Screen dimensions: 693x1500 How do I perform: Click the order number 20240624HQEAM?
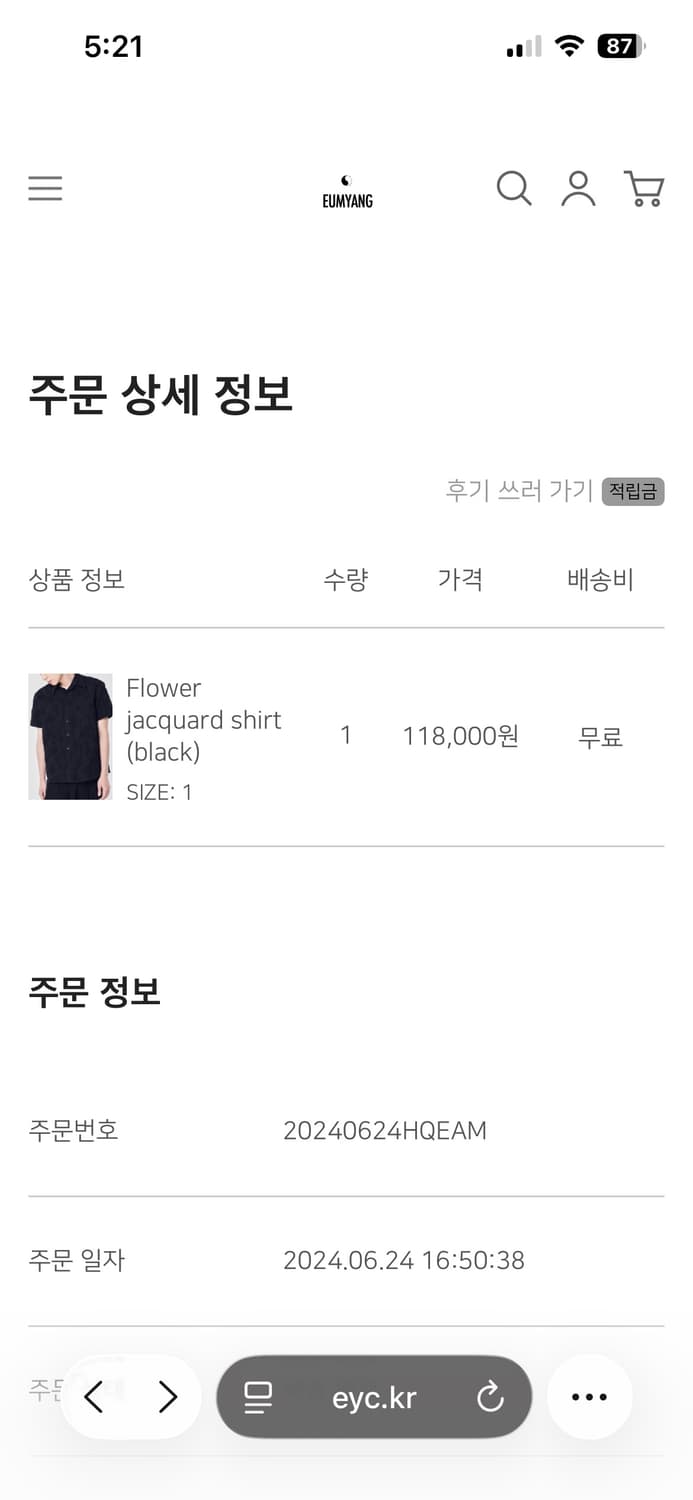coord(385,1130)
